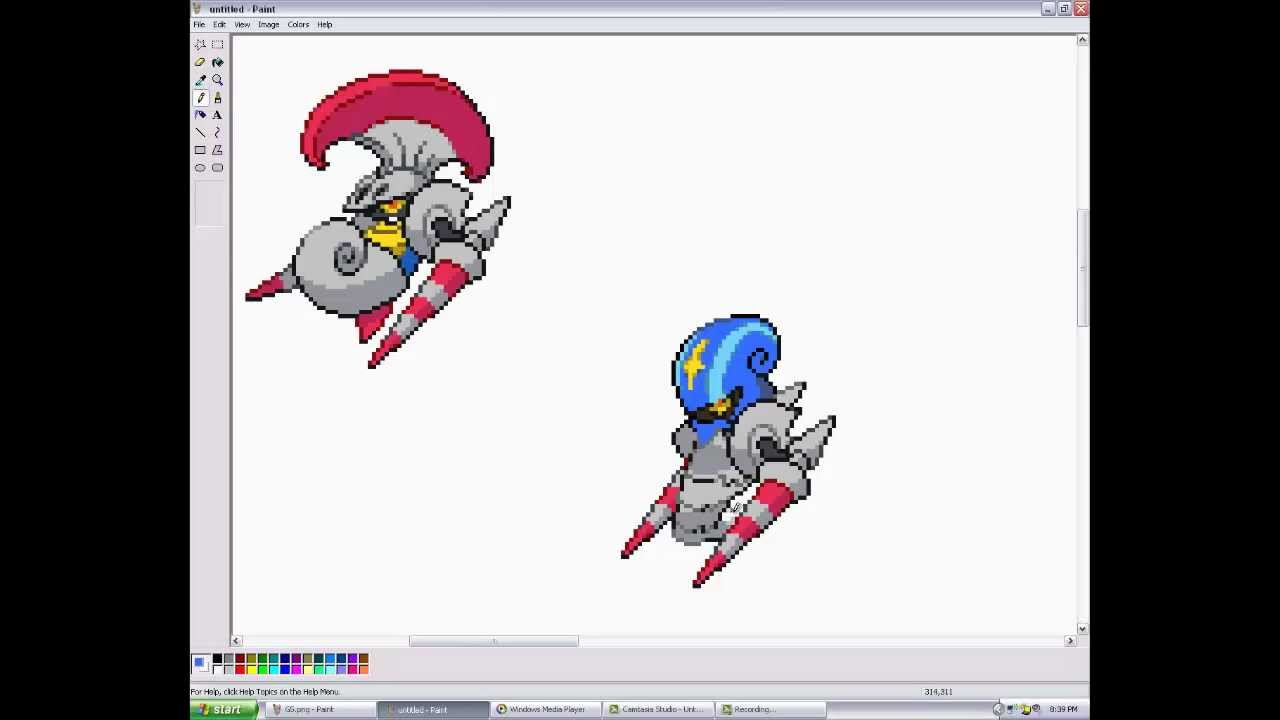1280x720 pixels.
Task: Click the horizontal scrollbar thumb
Action: coord(493,641)
